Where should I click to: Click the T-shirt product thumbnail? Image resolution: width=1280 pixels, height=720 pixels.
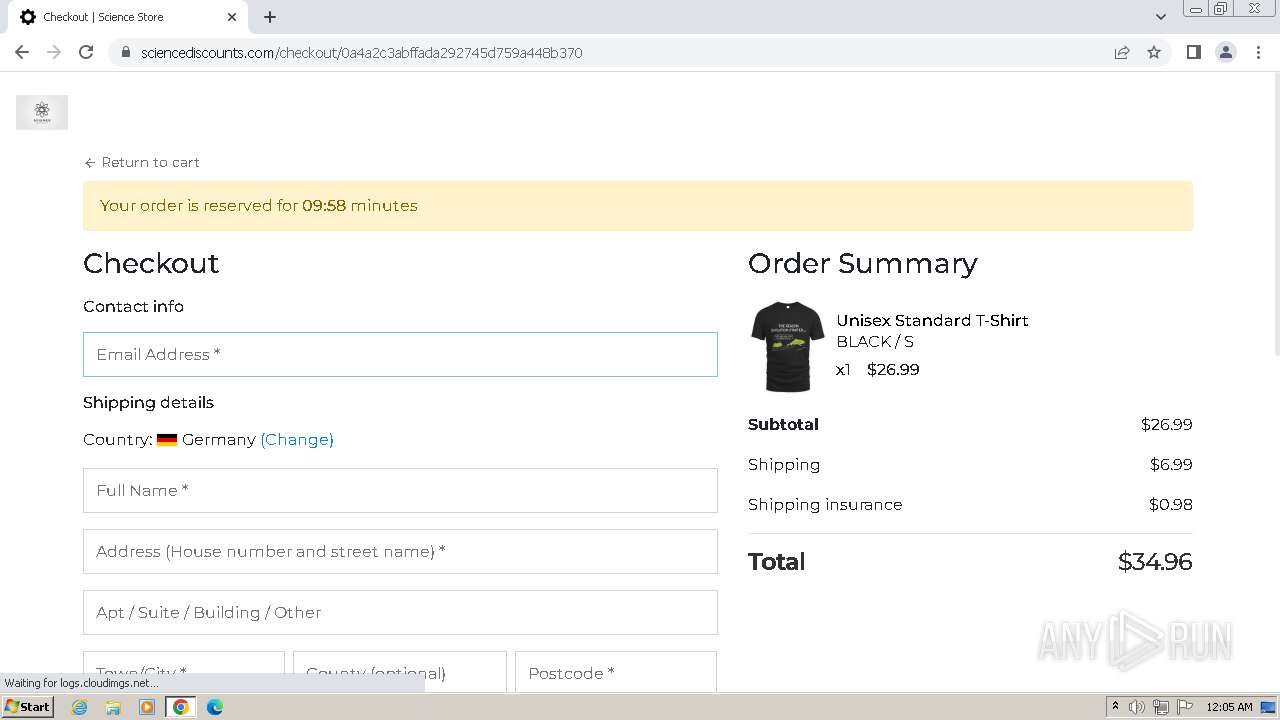[788, 346]
